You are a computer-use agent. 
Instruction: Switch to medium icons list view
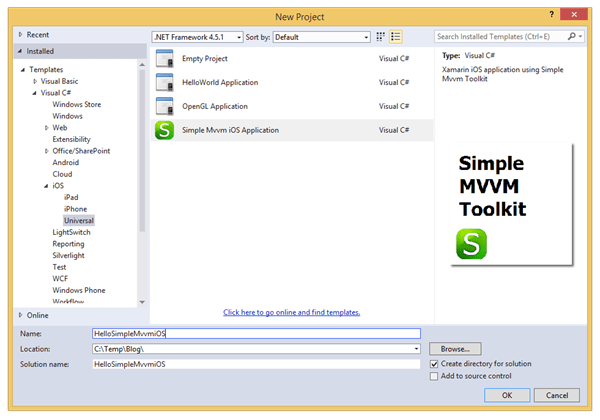pos(396,37)
